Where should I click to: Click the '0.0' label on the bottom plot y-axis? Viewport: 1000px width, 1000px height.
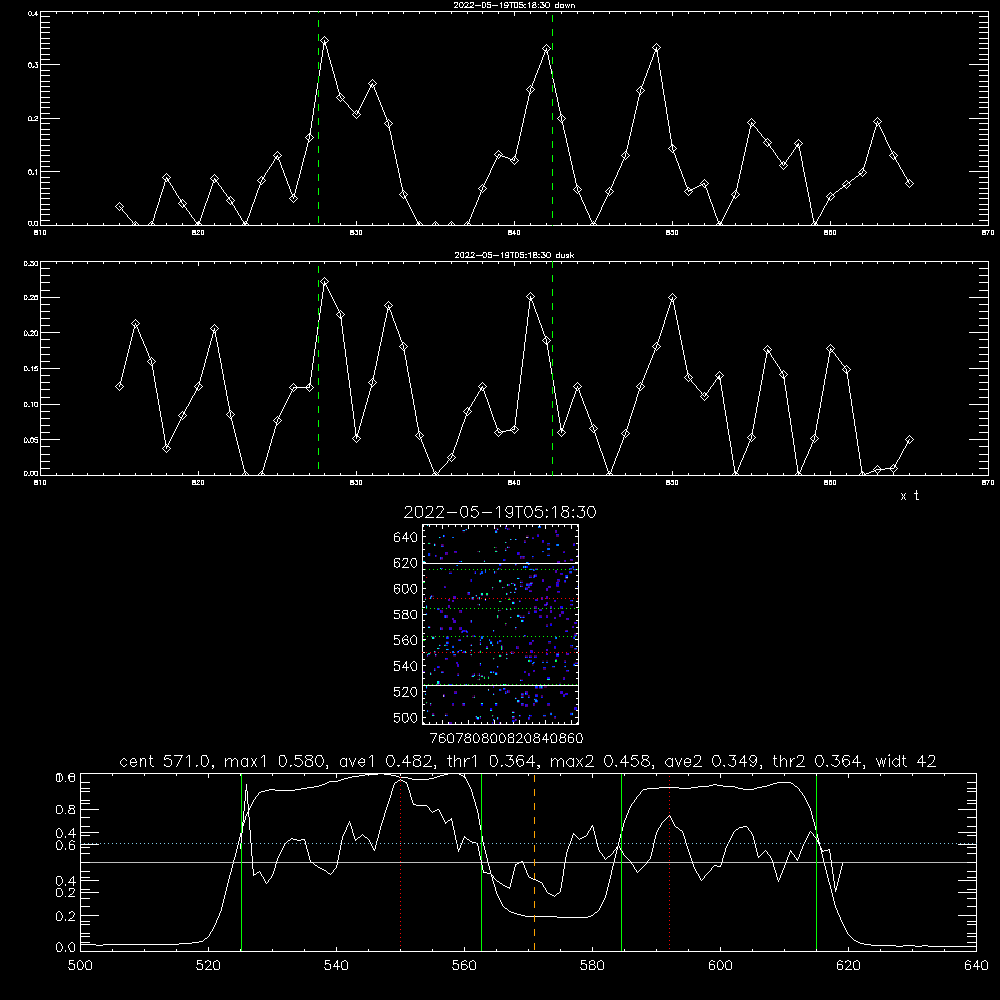click(66, 947)
